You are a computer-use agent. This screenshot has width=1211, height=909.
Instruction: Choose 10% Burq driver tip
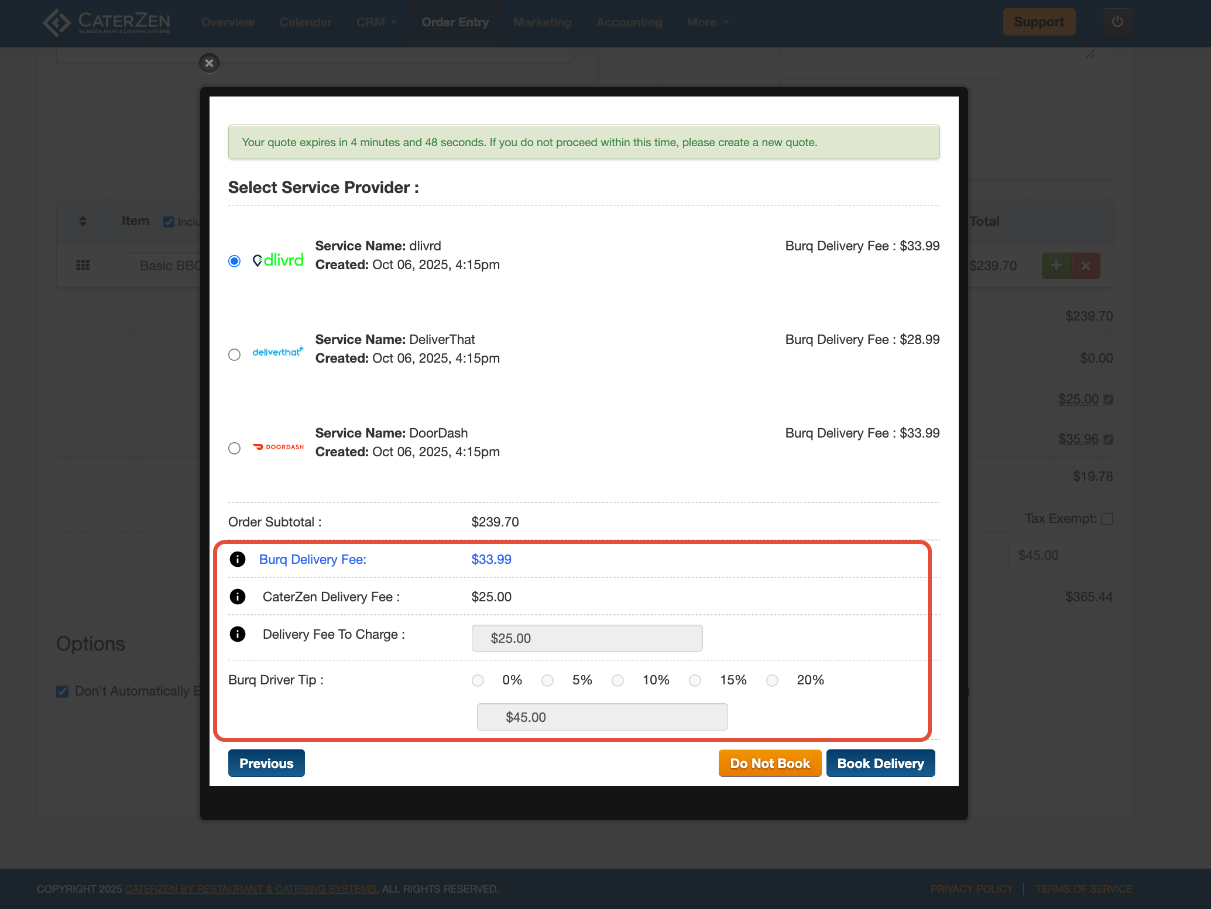click(x=618, y=680)
